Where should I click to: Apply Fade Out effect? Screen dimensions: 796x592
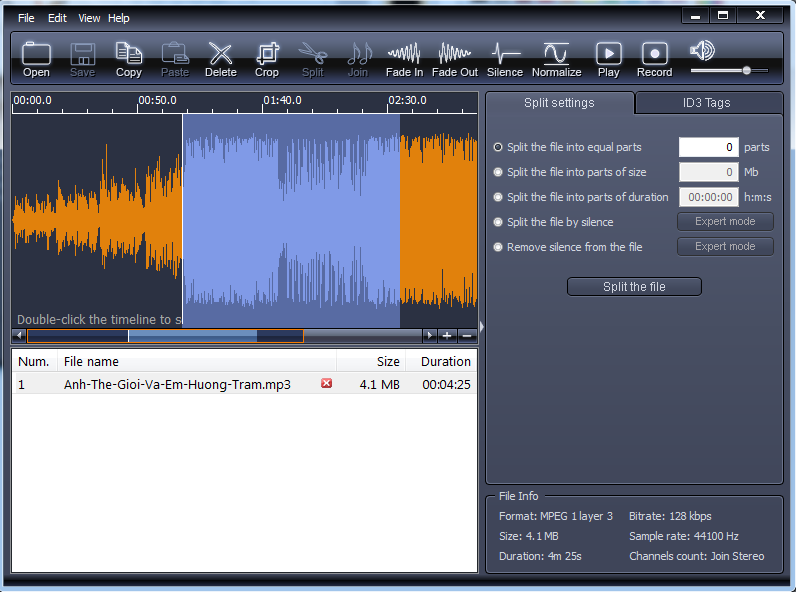455,59
